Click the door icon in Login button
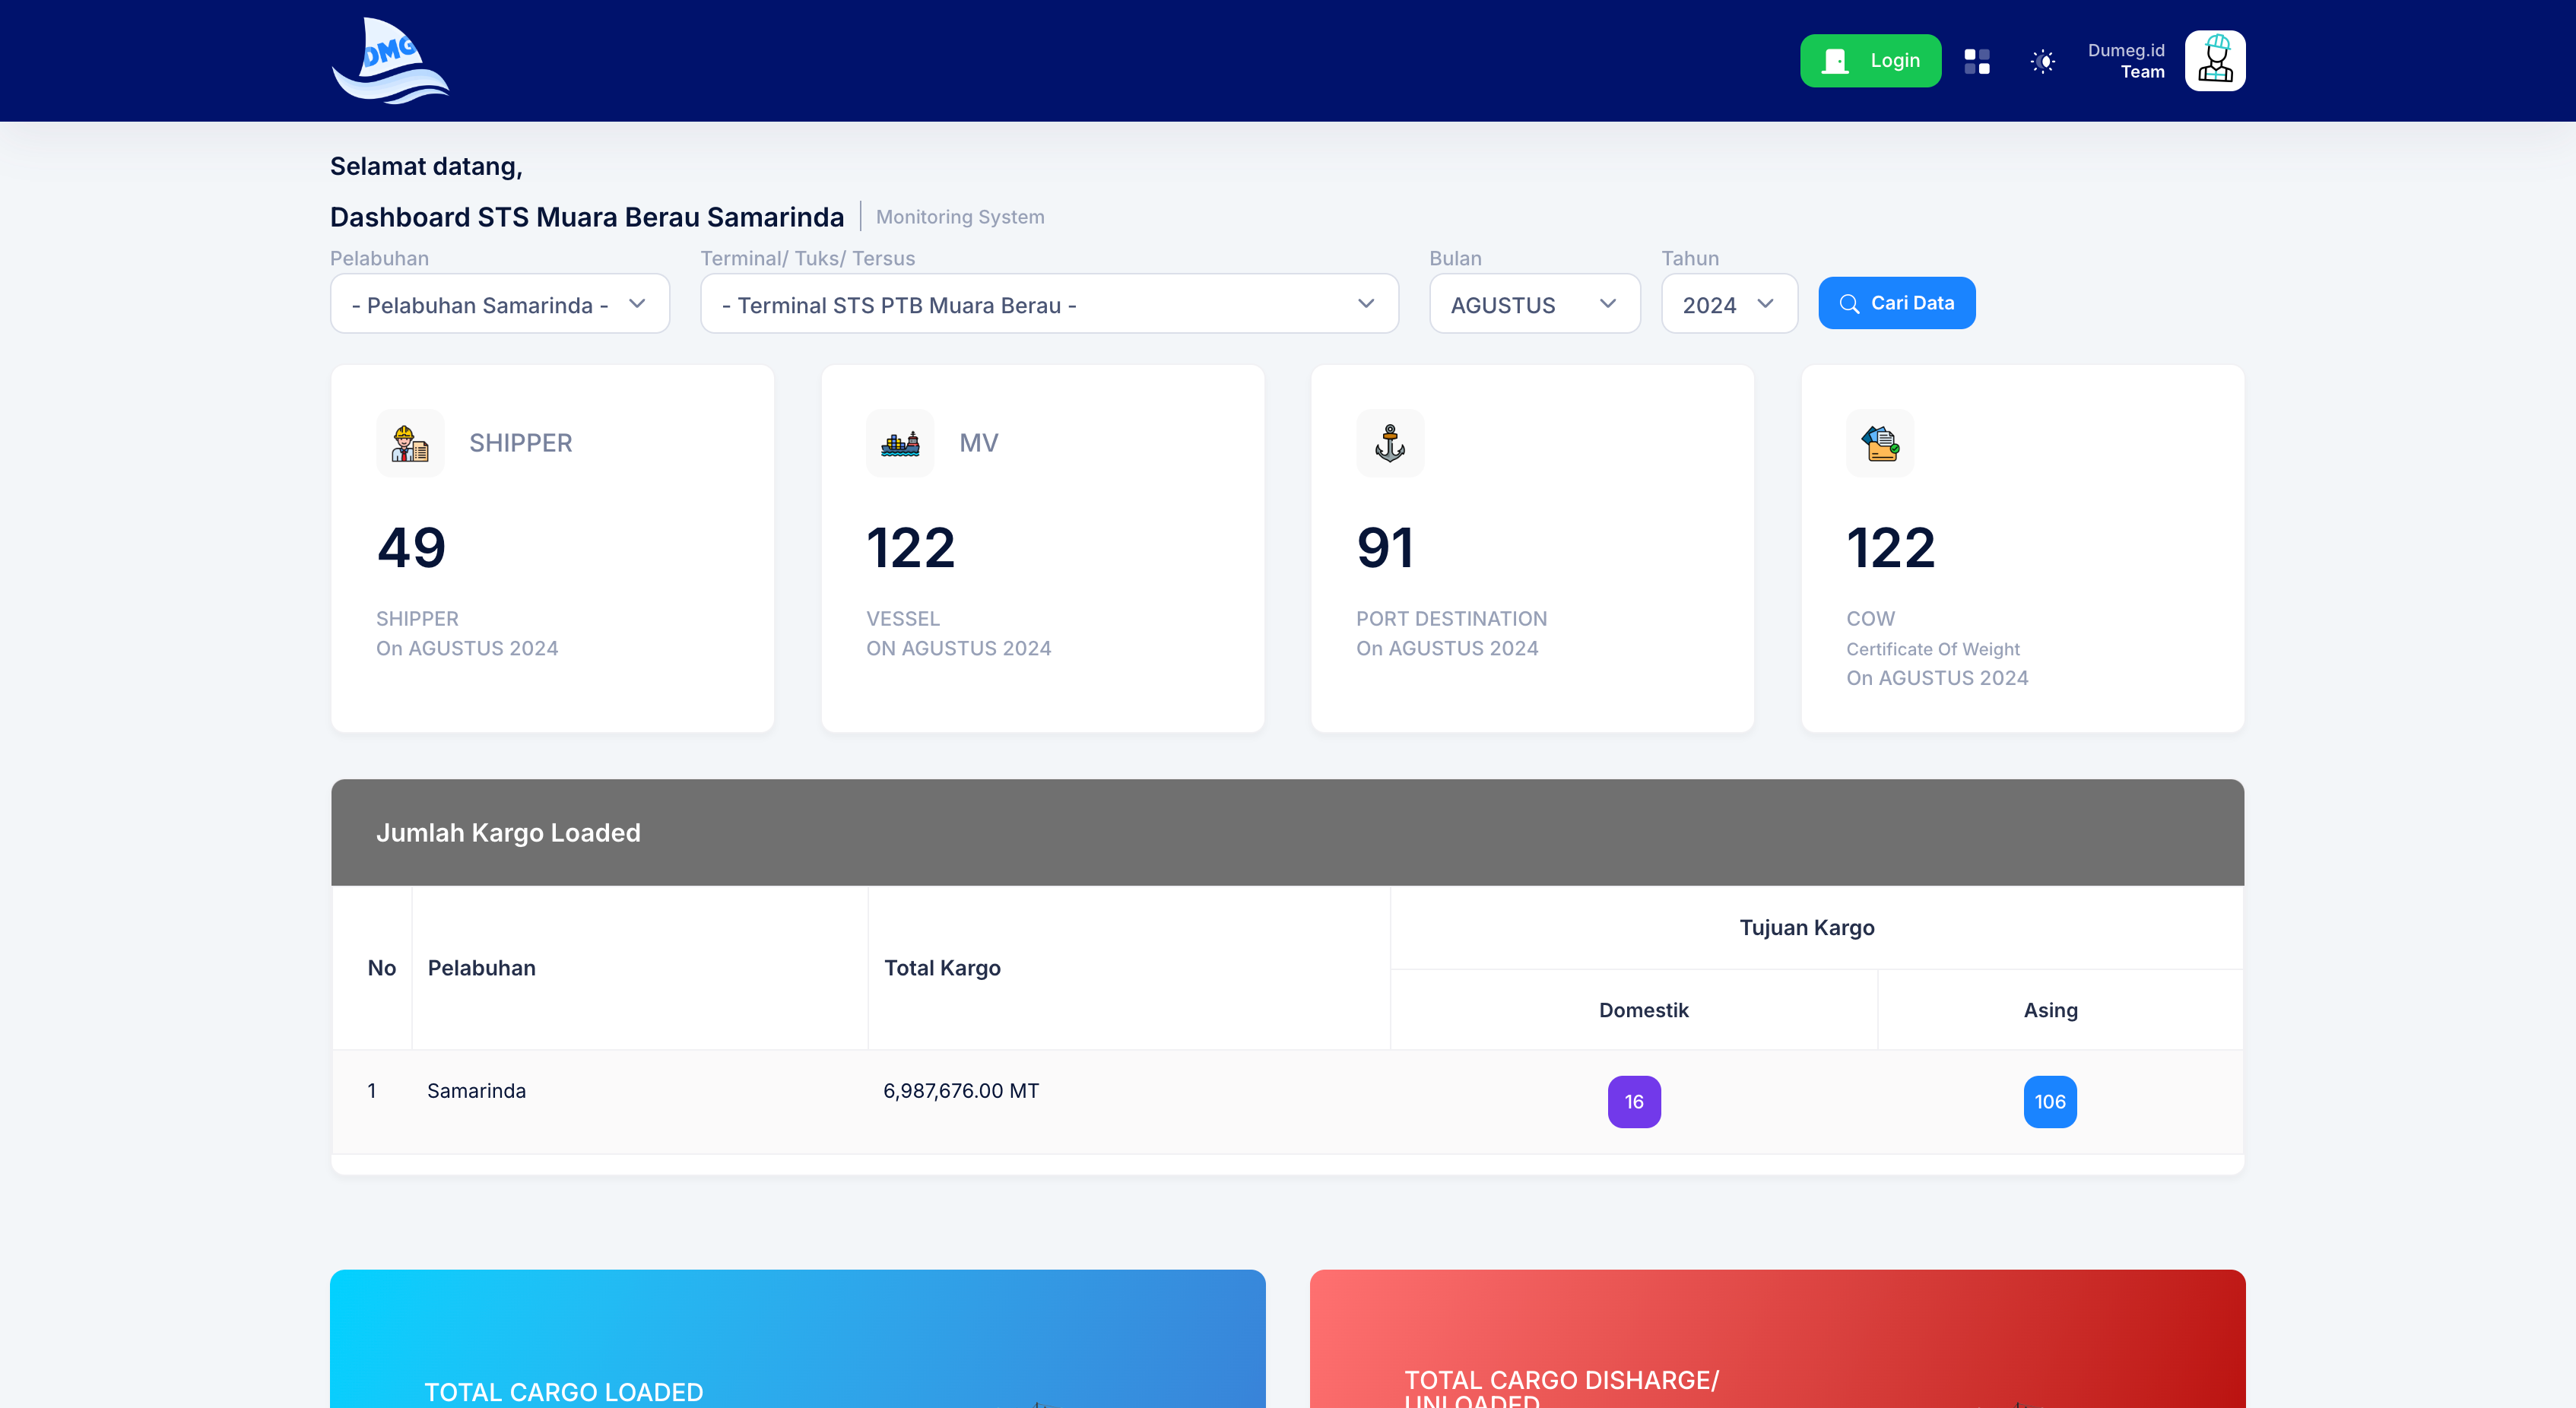 (1835, 61)
